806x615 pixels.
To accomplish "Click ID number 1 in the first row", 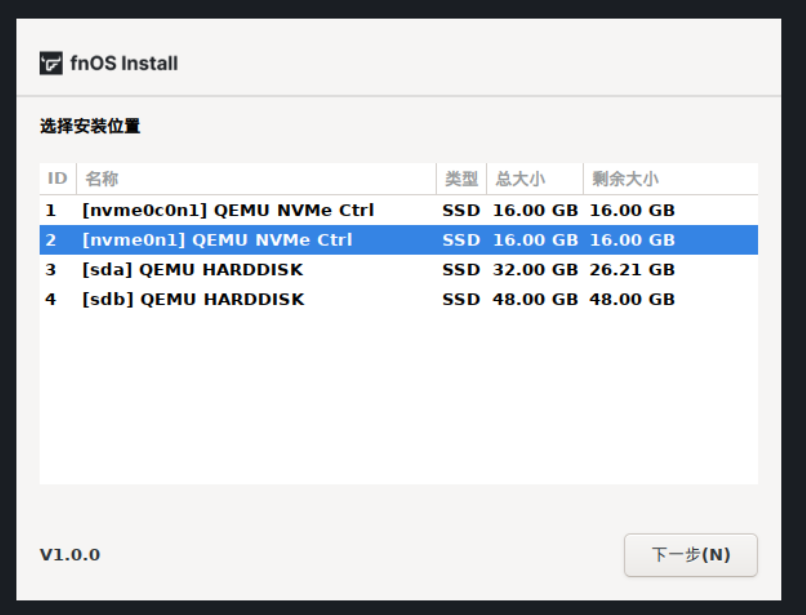I will [51, 211].
